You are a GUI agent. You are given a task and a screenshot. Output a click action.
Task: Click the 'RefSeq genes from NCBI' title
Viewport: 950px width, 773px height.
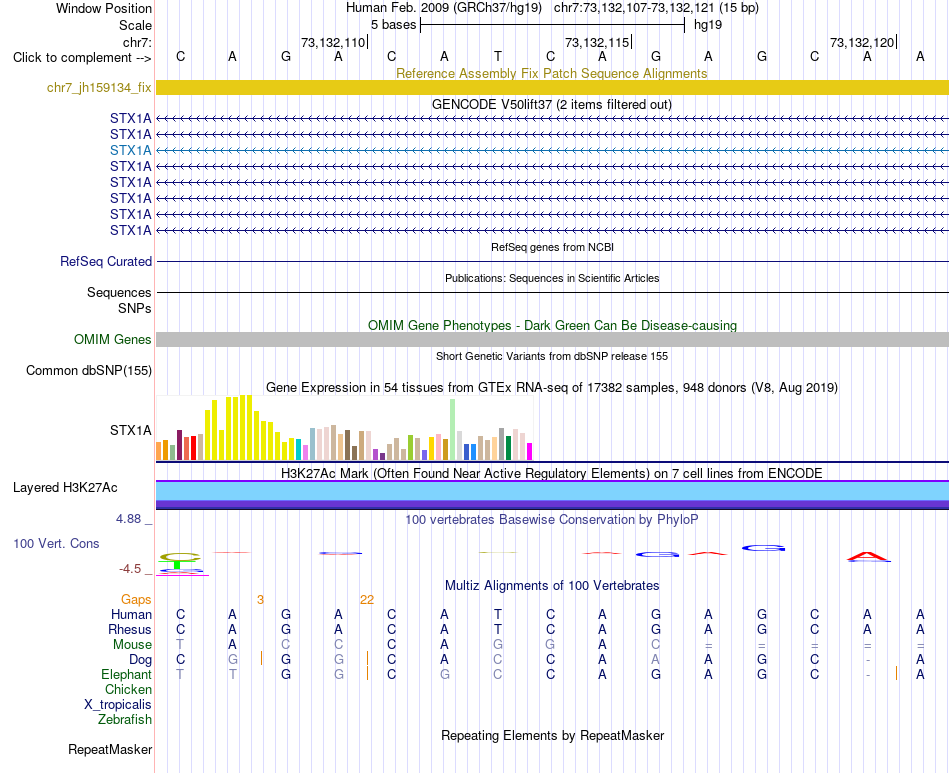pyautogui.click(x=552, y=247)
